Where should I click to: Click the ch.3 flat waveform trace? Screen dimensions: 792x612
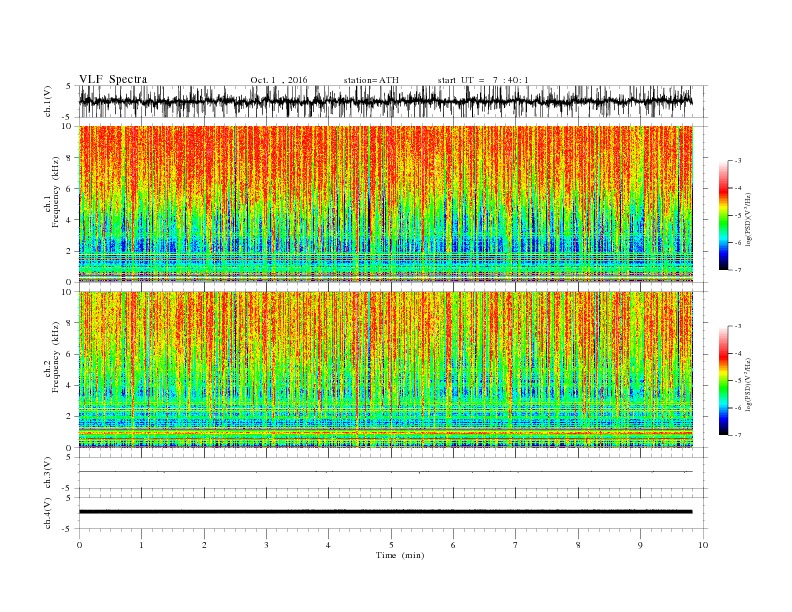pos(386,472)
